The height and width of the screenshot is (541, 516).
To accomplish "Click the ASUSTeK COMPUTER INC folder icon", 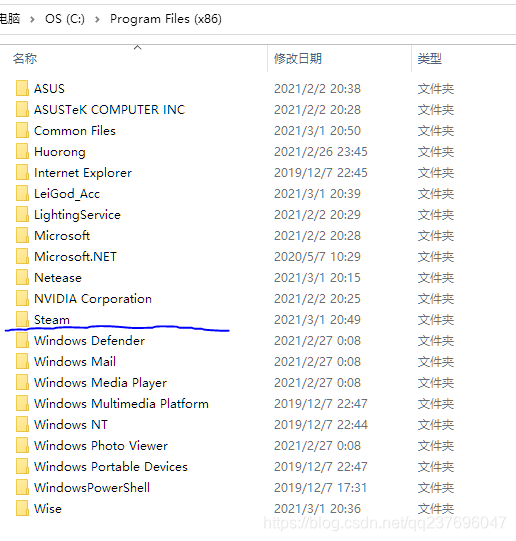I will tap(22, 109).
